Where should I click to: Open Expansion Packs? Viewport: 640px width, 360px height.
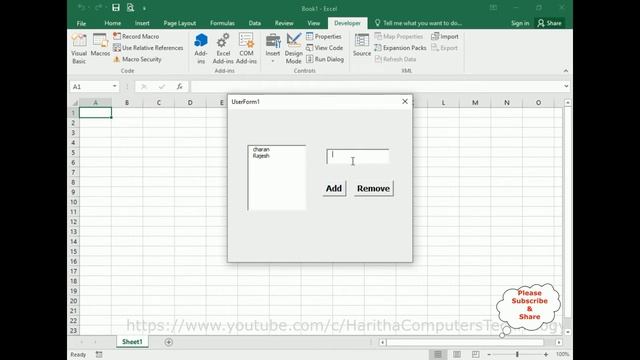coord(400,48)
